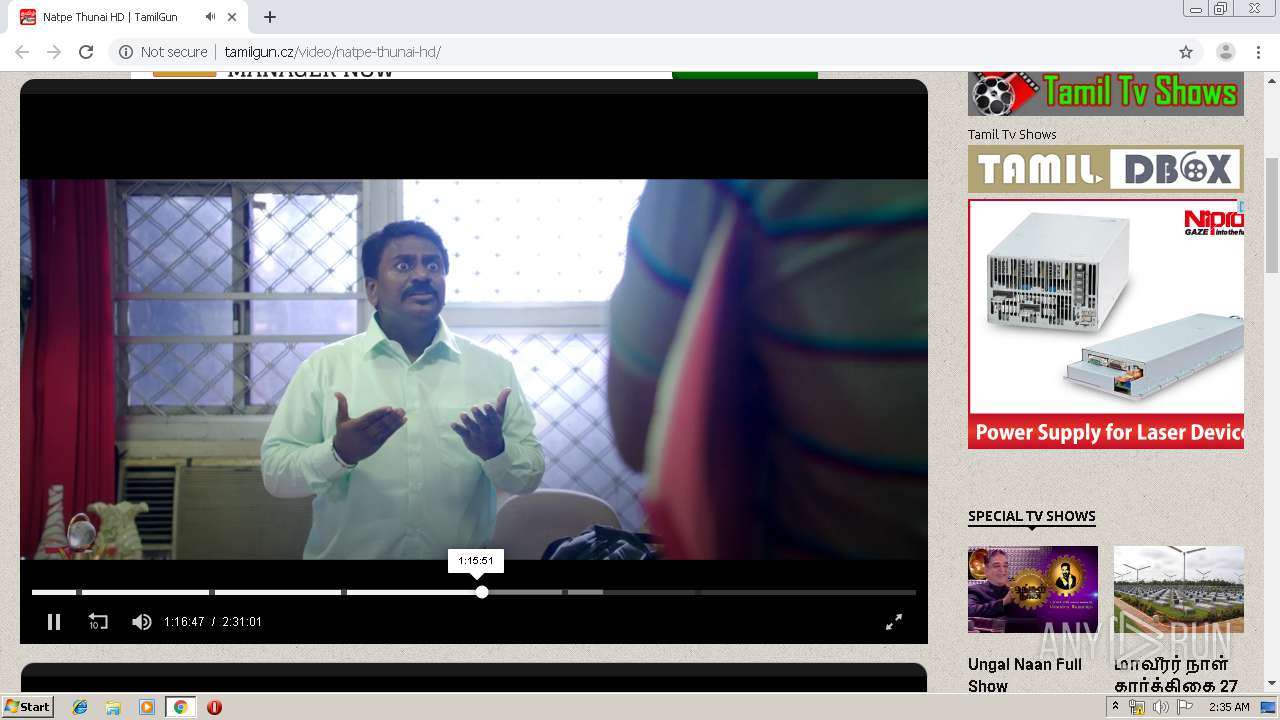Mute tab audio speaker icon
This screenshot has height=720, width=1280.
point(210,17)
